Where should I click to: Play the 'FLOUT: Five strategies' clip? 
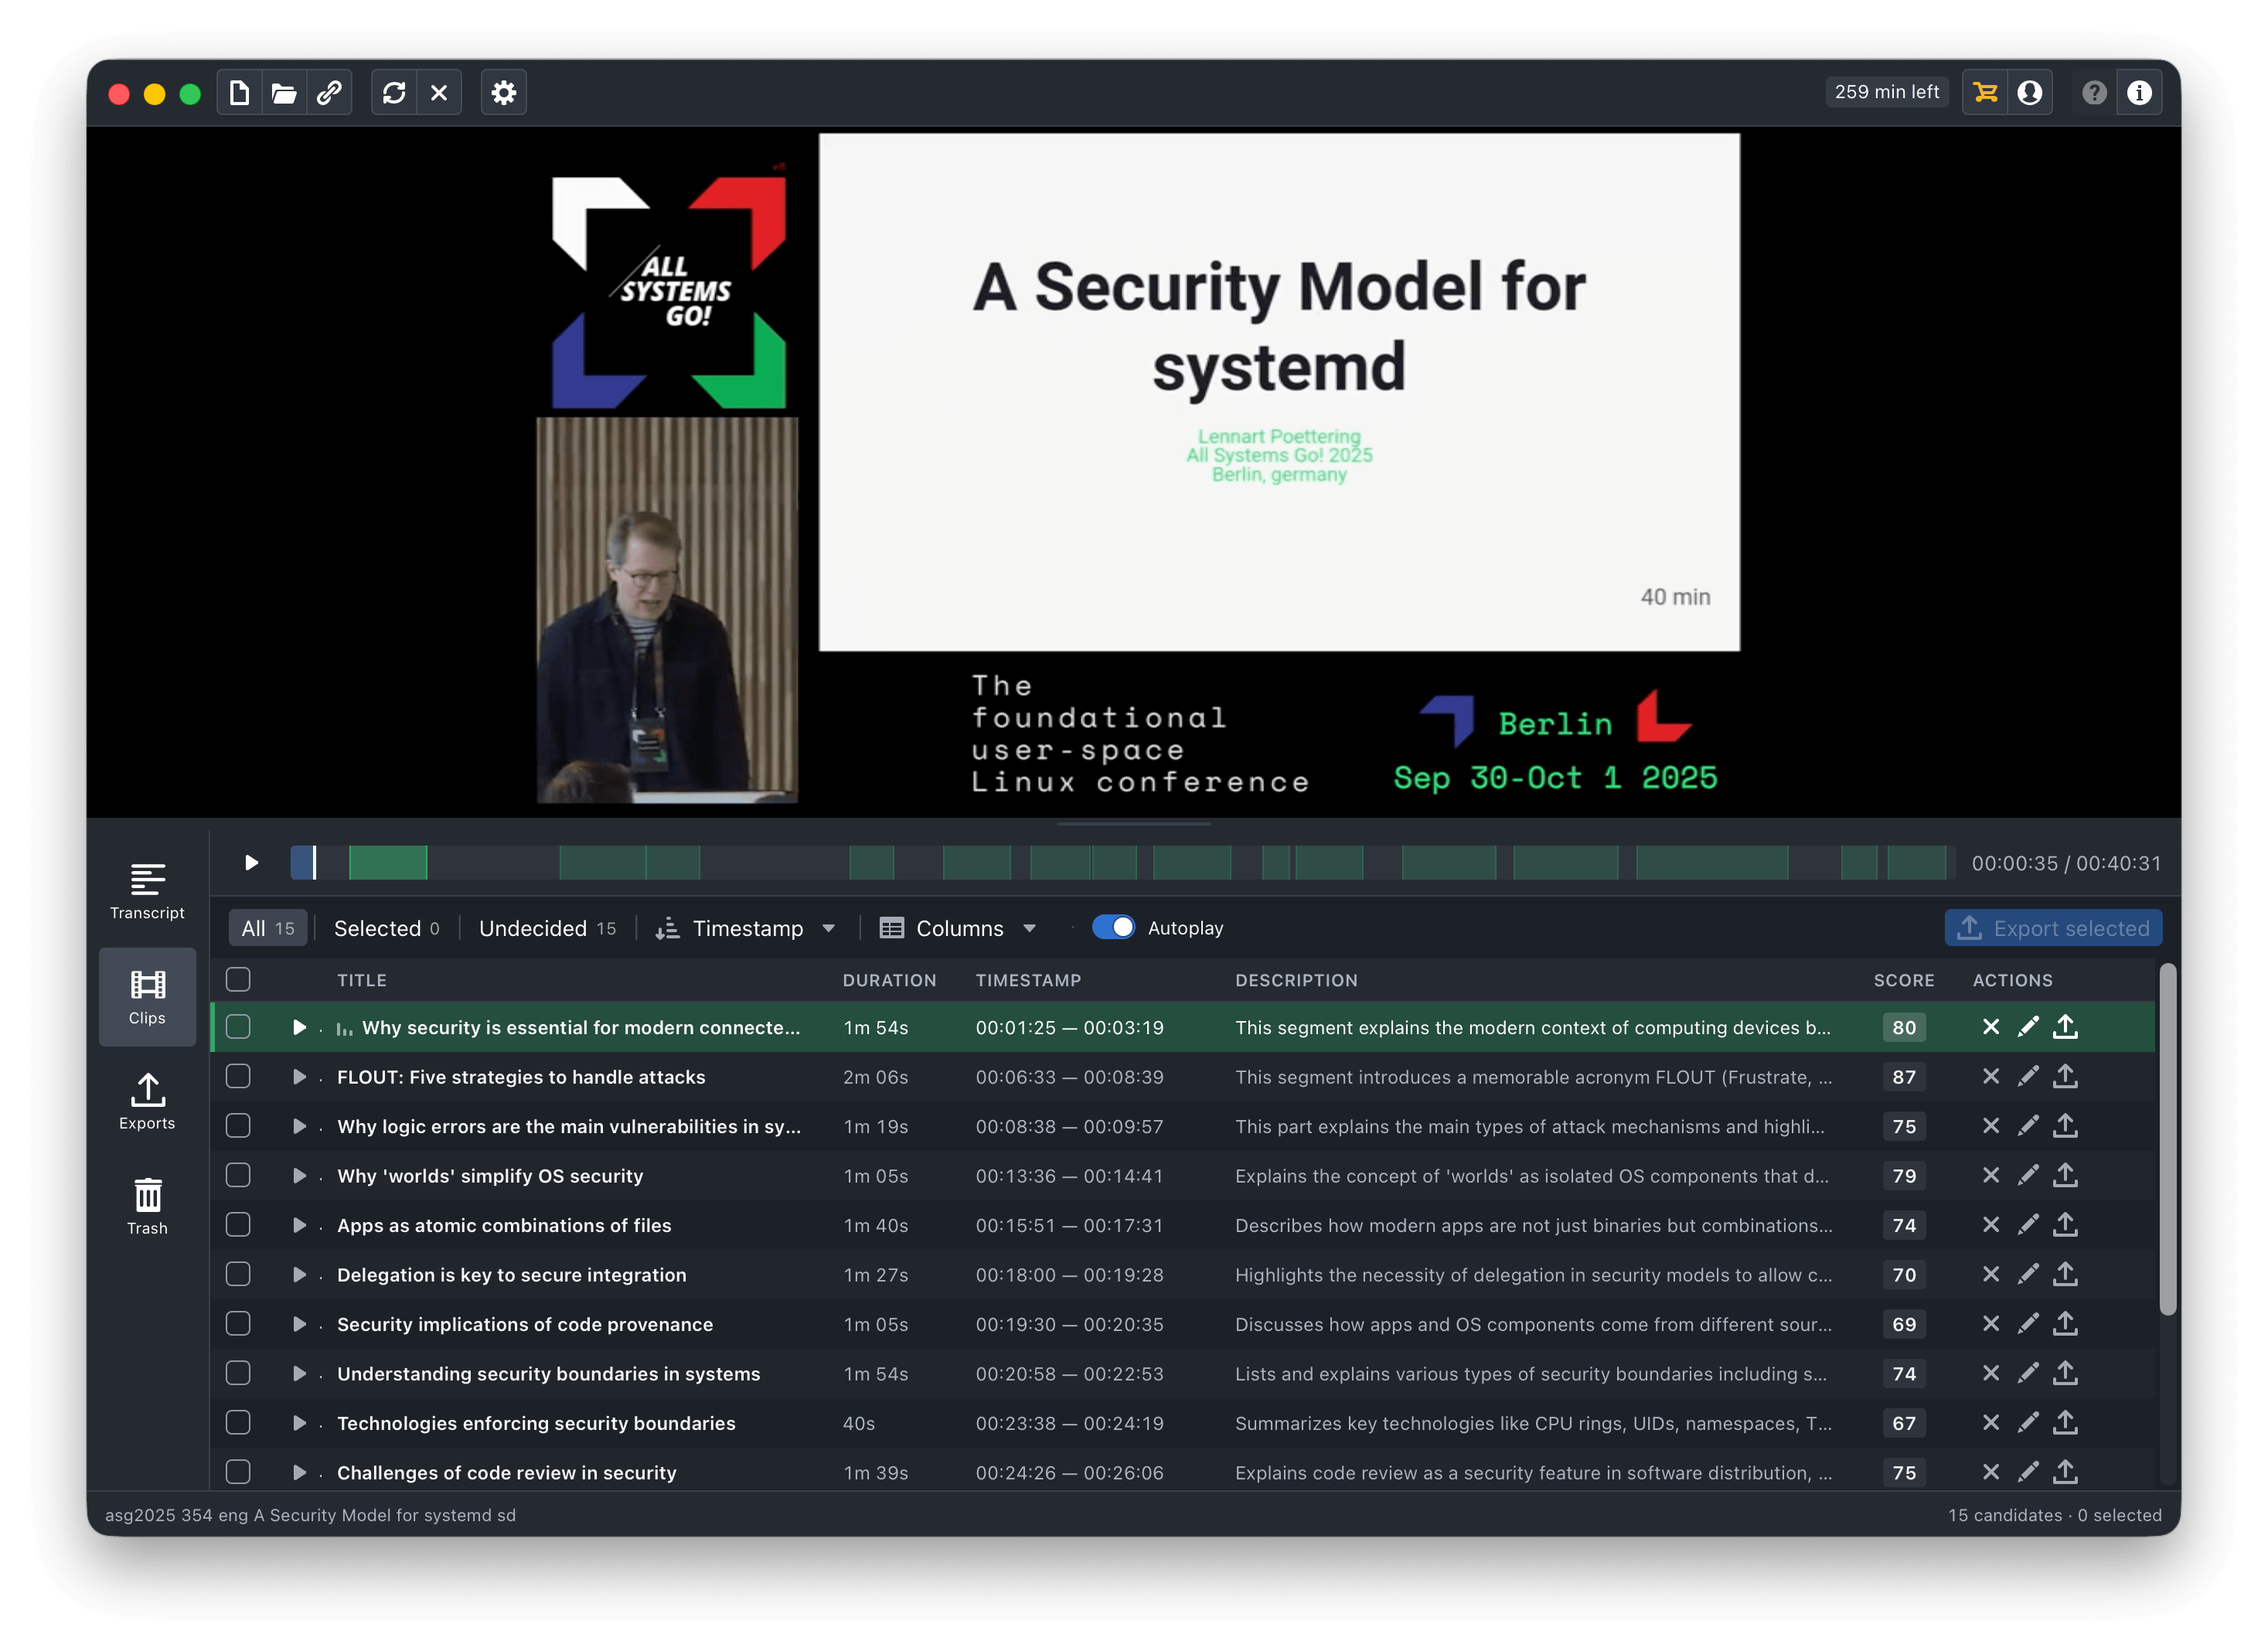coord(298,1077)
